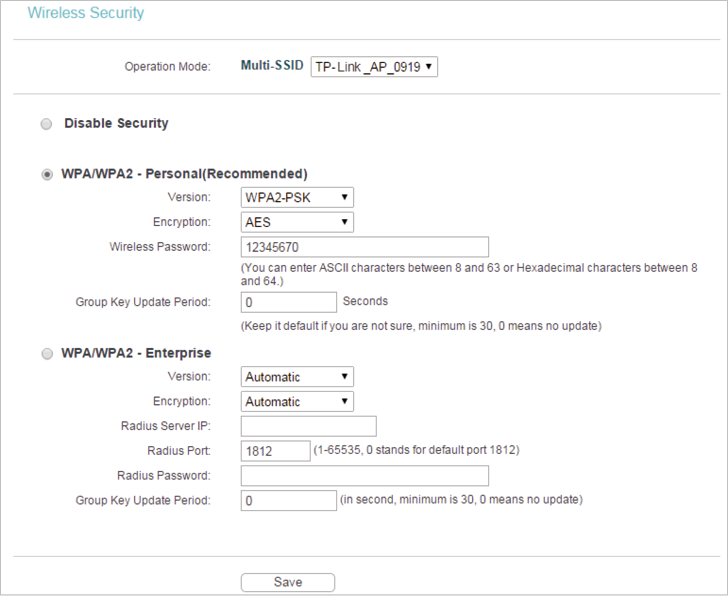Viewport: 728px width, 596px height.
Task: Select the Radius Port input box
Action: pos(275,451)
